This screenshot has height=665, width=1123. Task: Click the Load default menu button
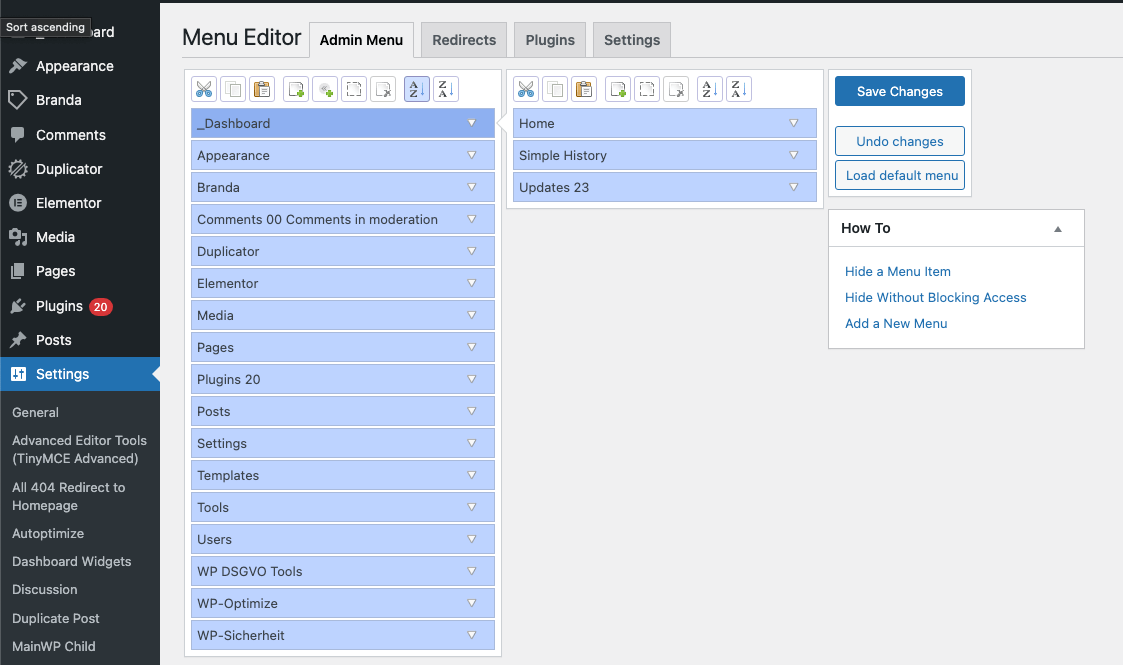(900, 175)
